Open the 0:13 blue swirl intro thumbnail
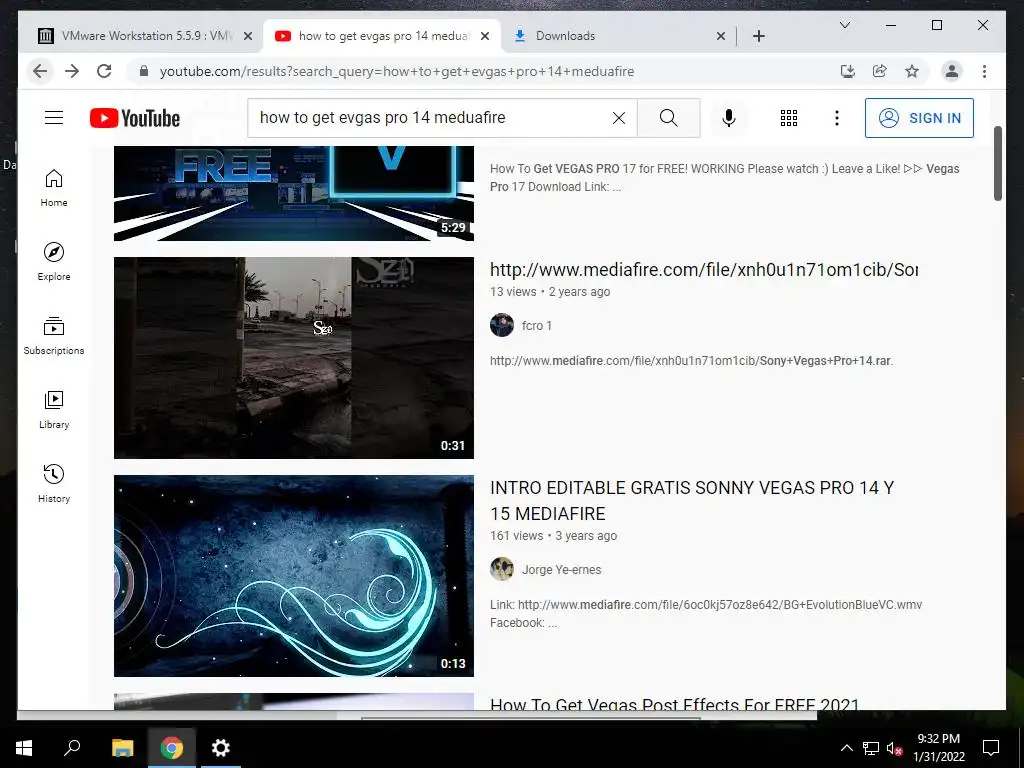 294,575
